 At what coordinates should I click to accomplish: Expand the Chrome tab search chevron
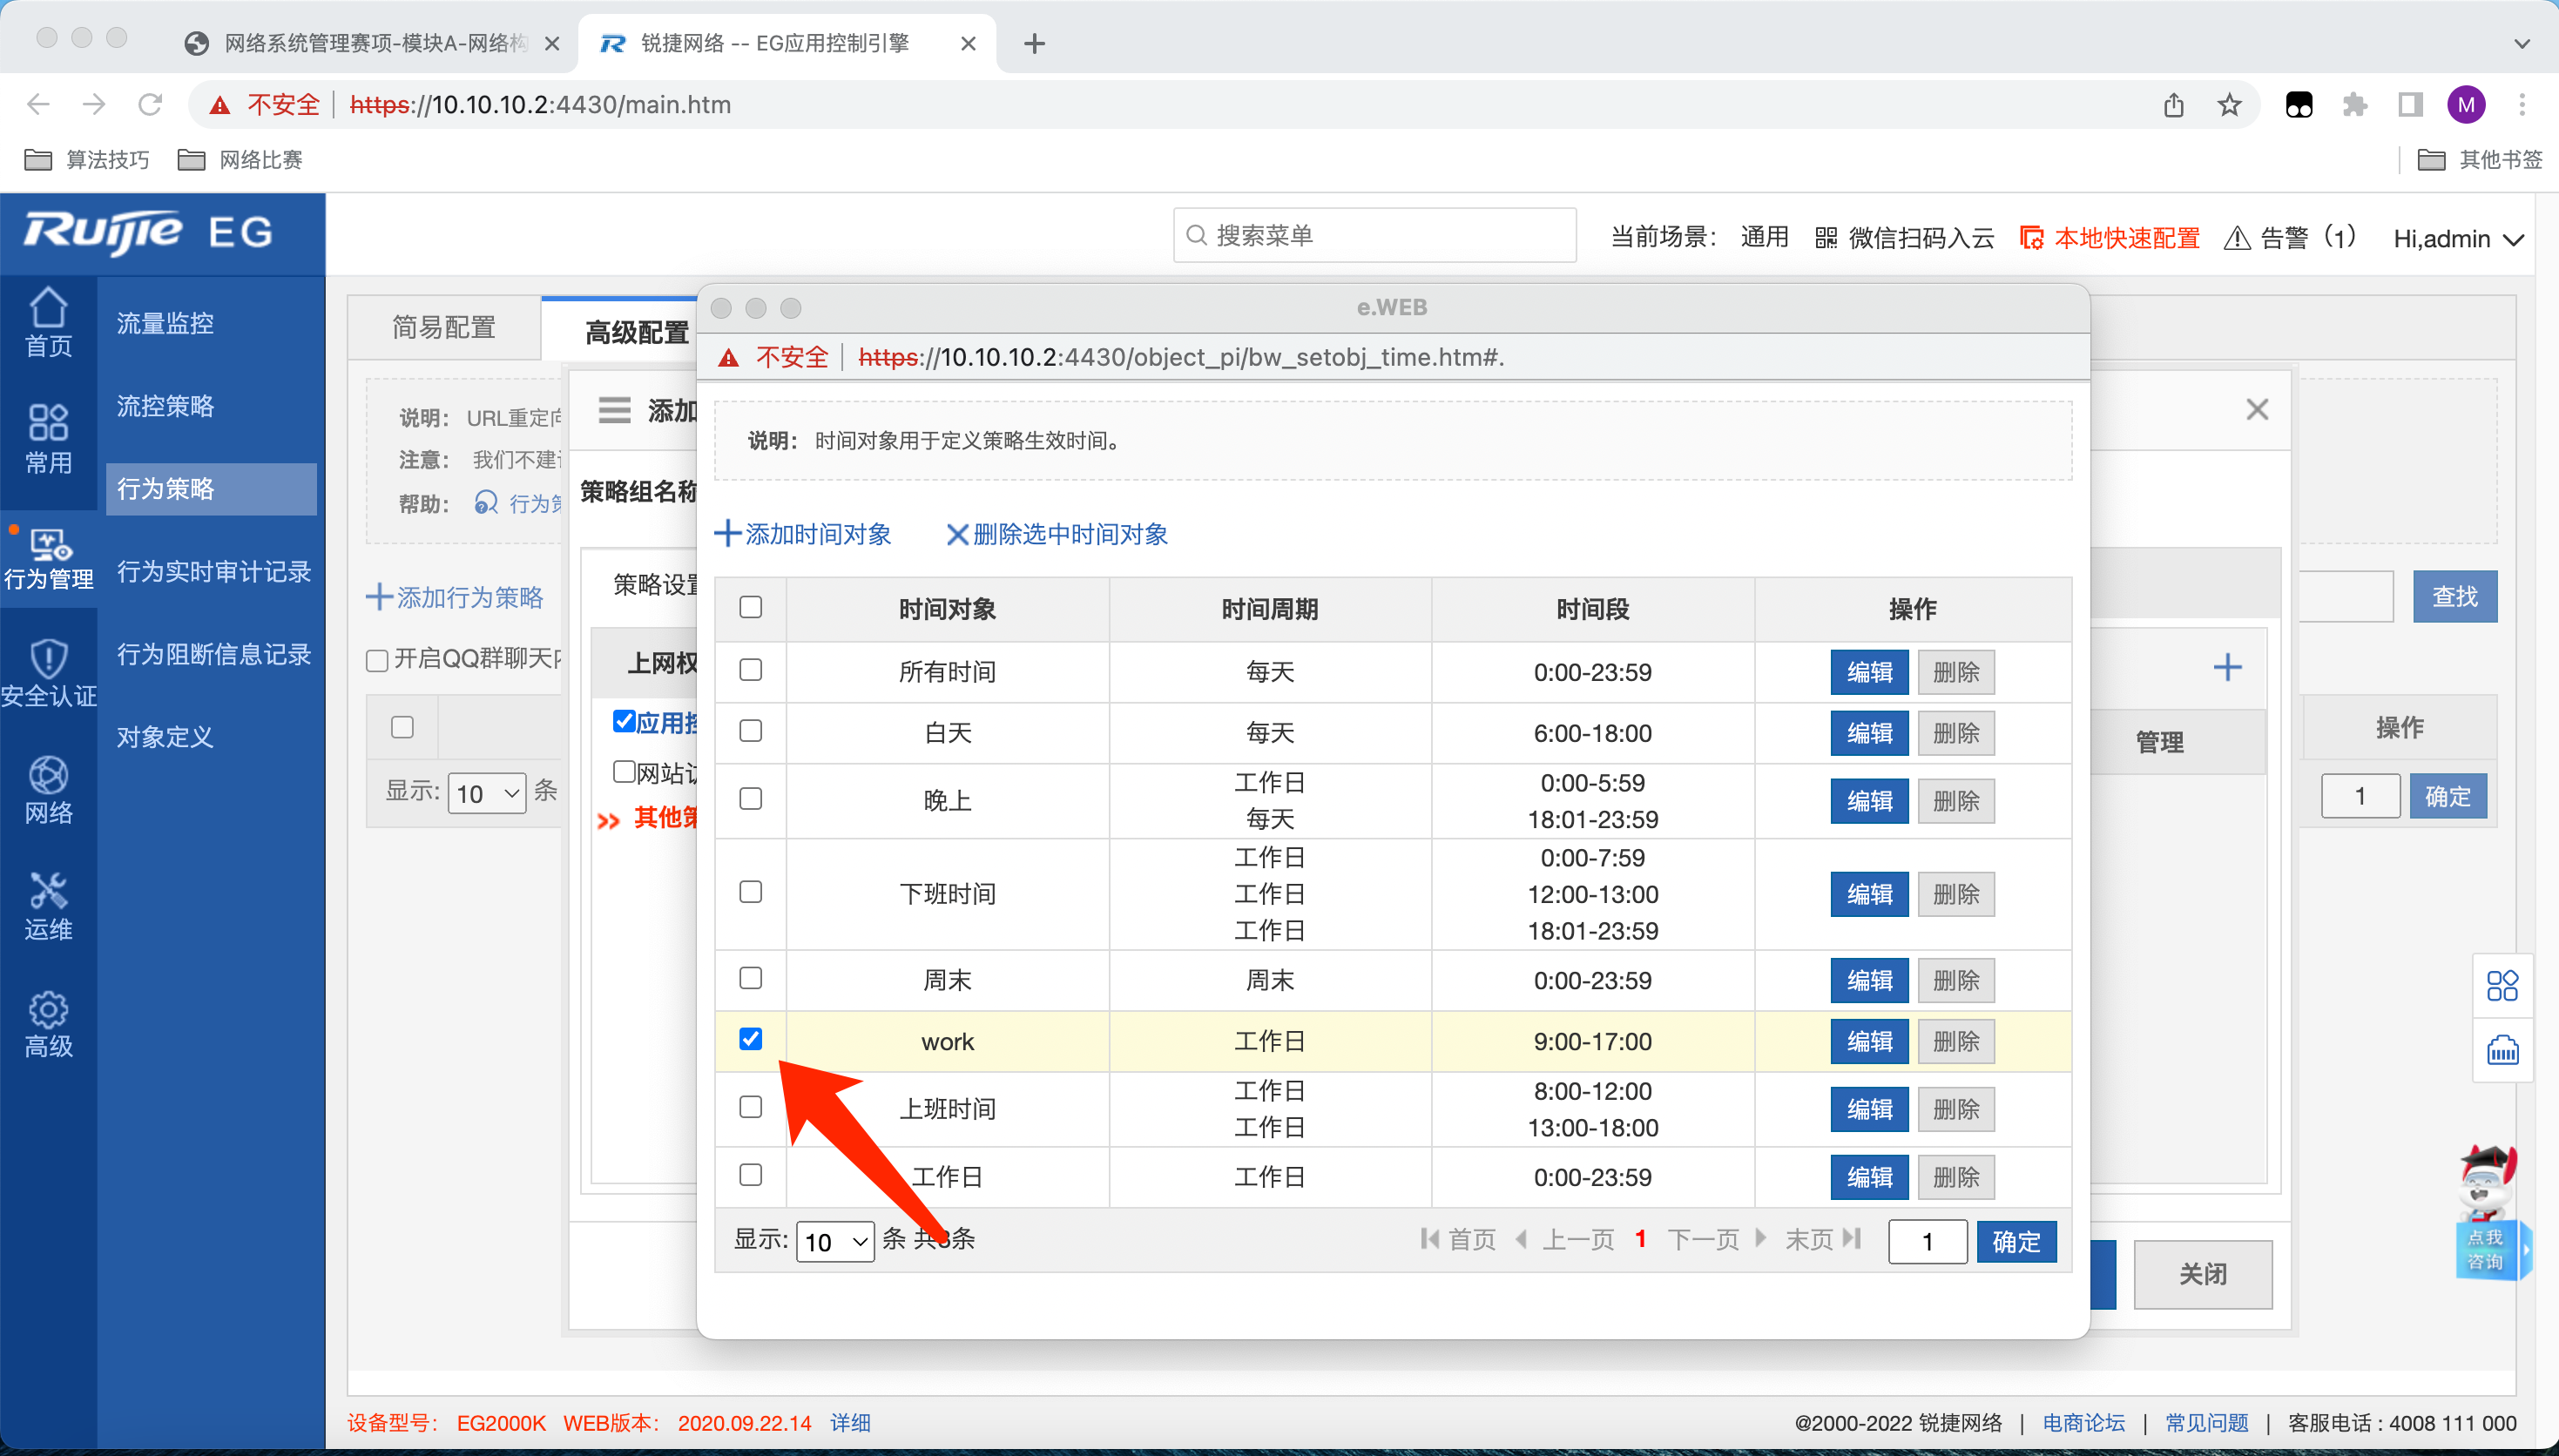[x=2522, y=43]
